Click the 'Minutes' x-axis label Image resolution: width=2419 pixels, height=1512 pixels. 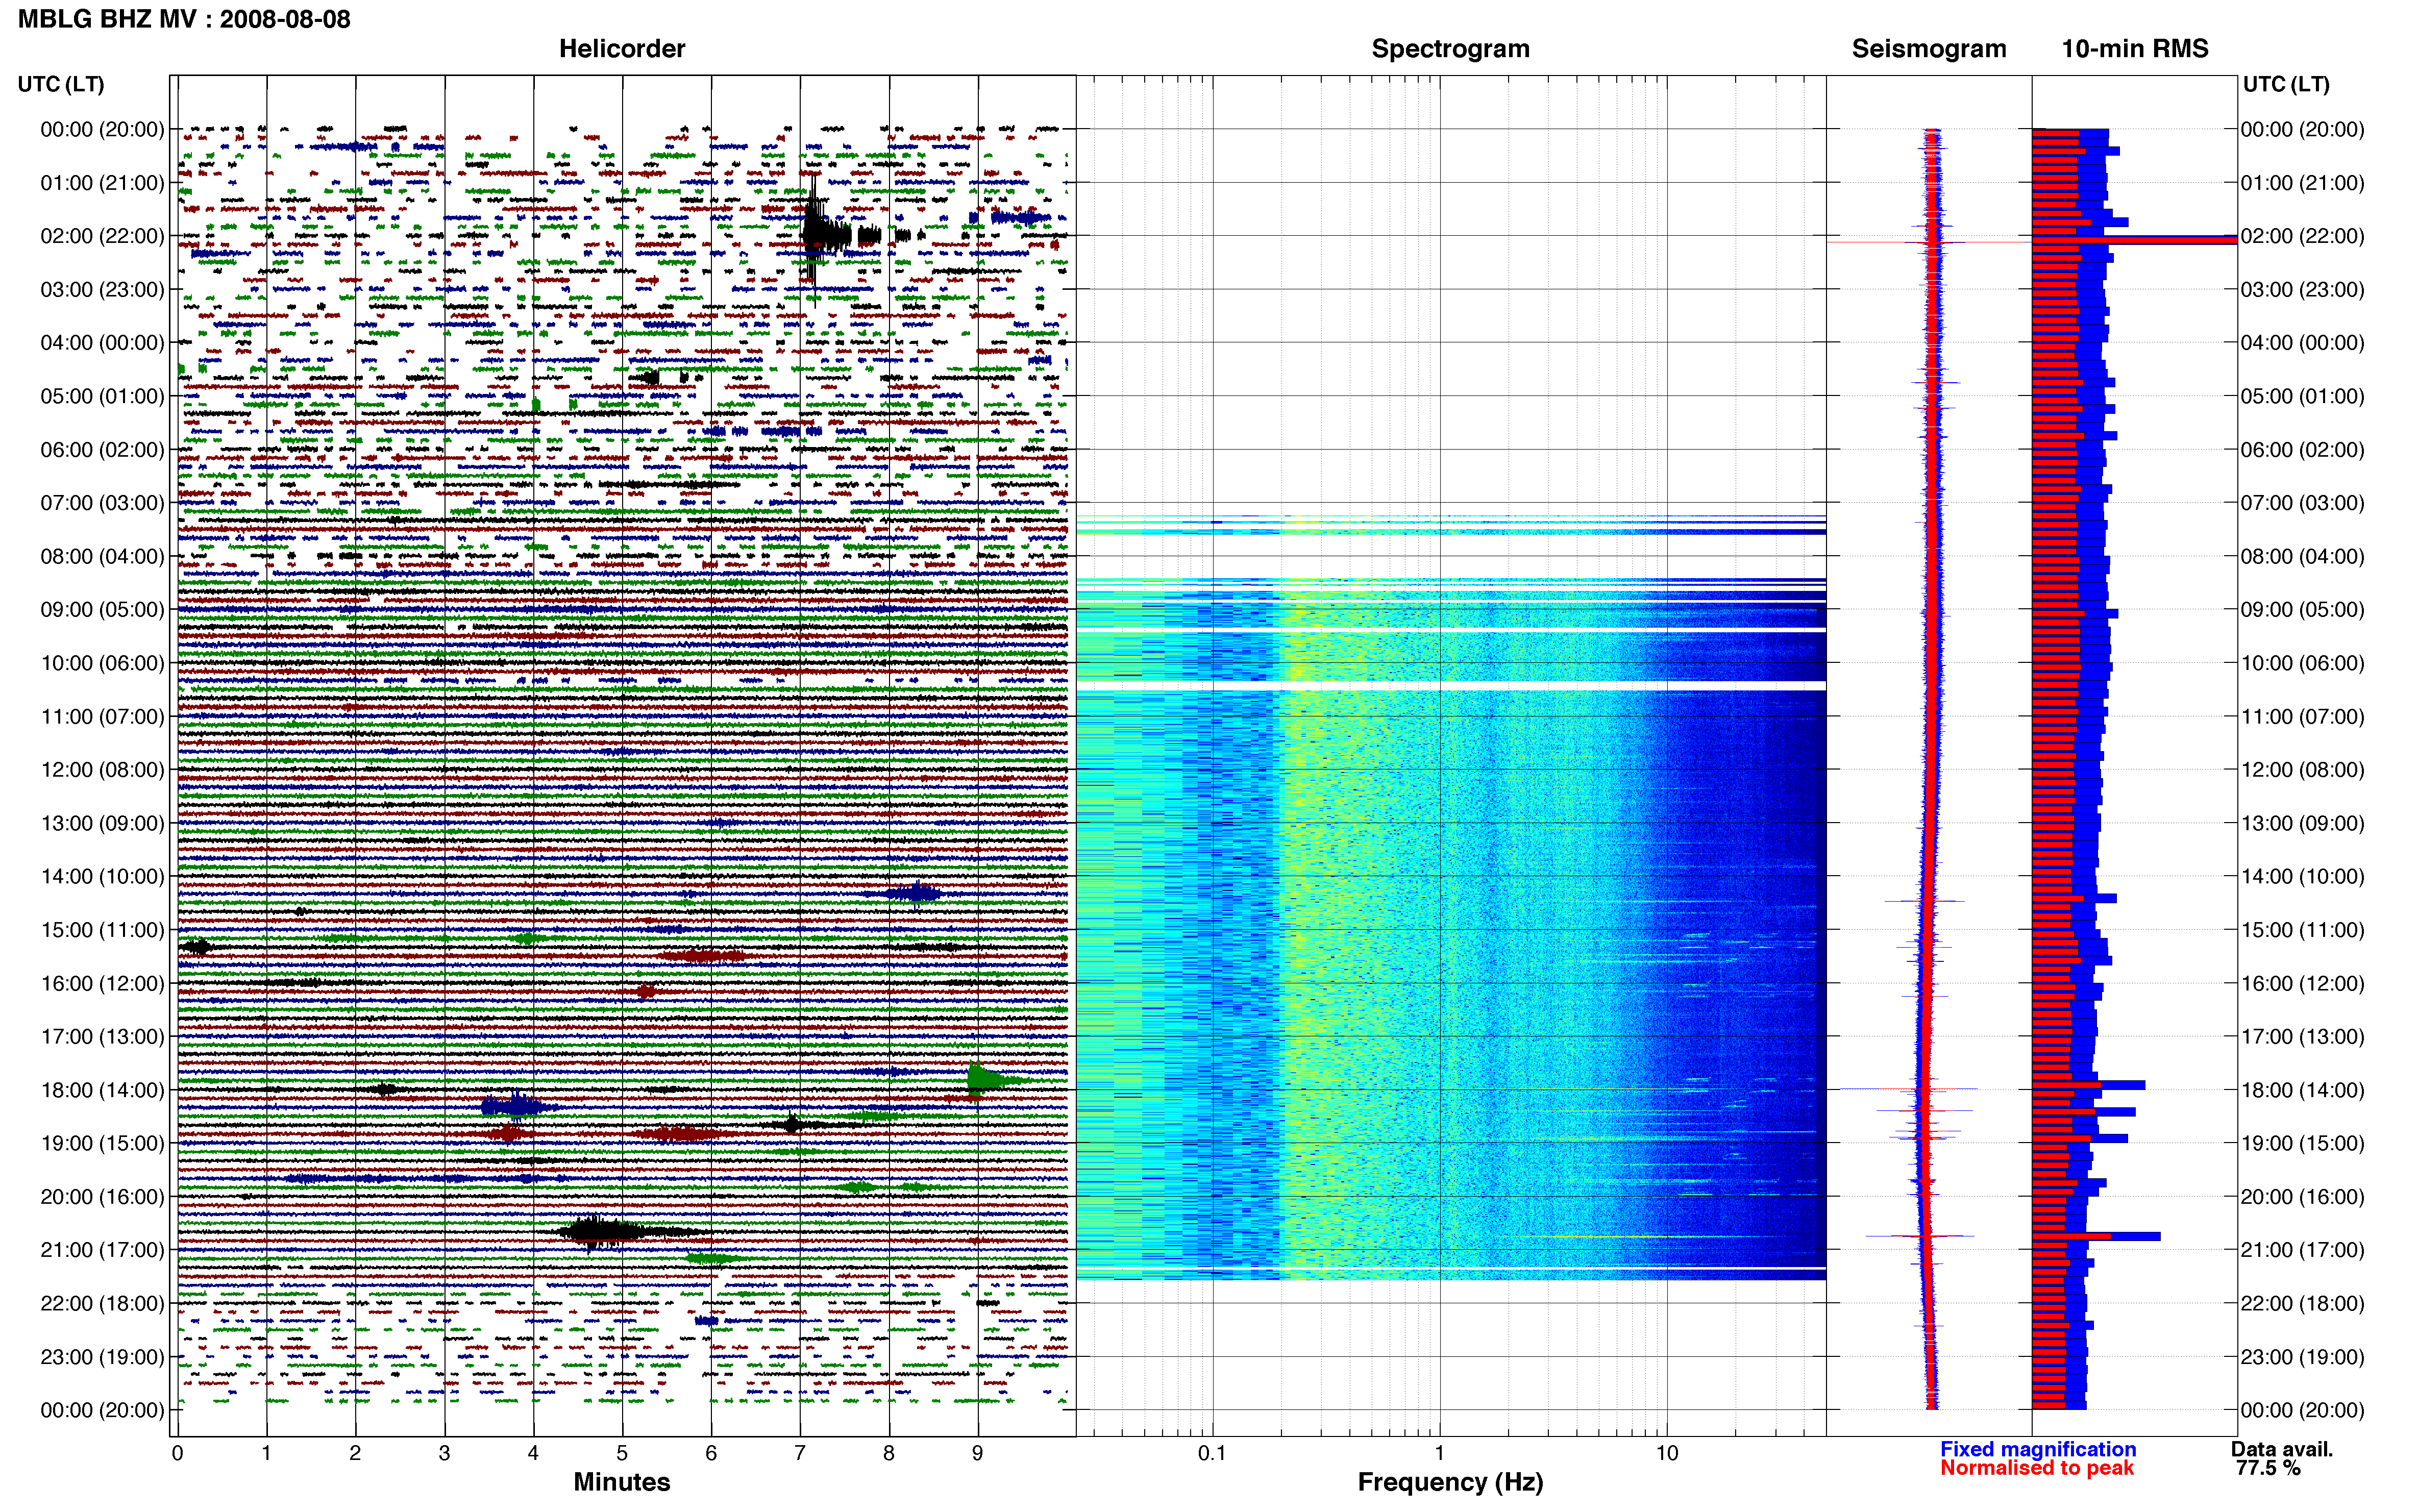pos(622,1482)
